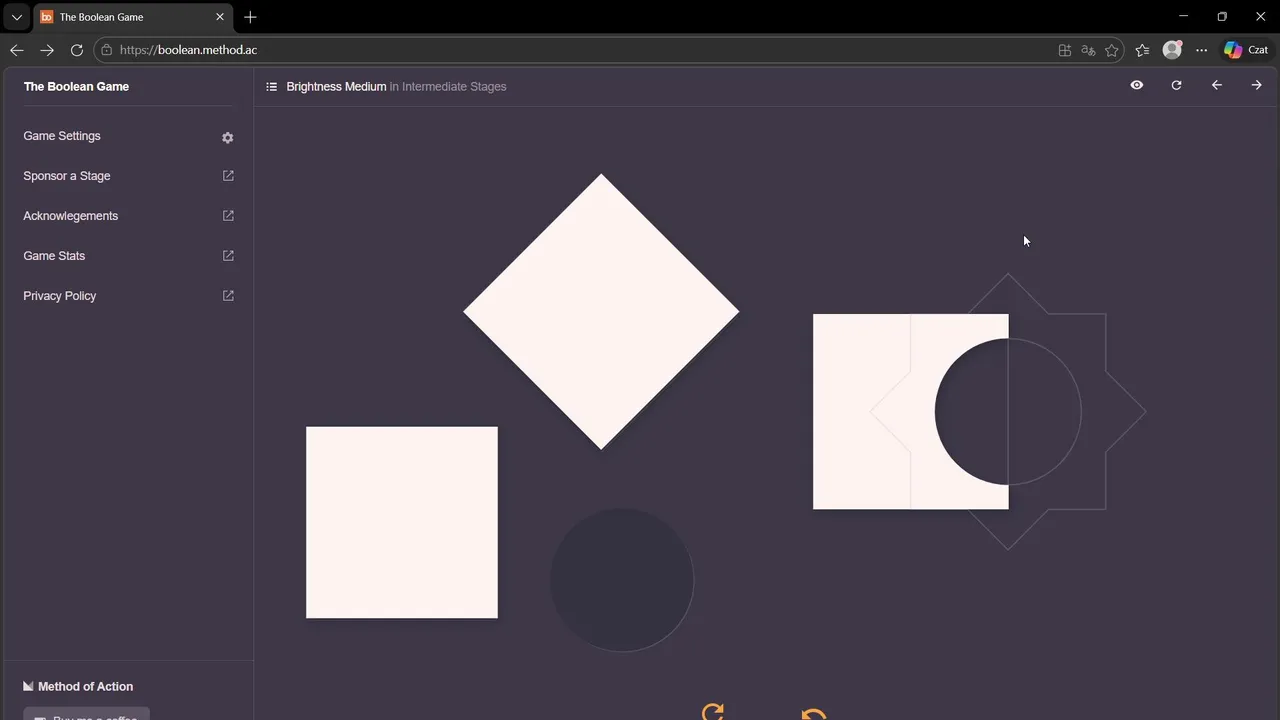The width and height of the screenshot is (1280, 720).
Task: Reload the page with the browser refresh button
Action: 77,50
